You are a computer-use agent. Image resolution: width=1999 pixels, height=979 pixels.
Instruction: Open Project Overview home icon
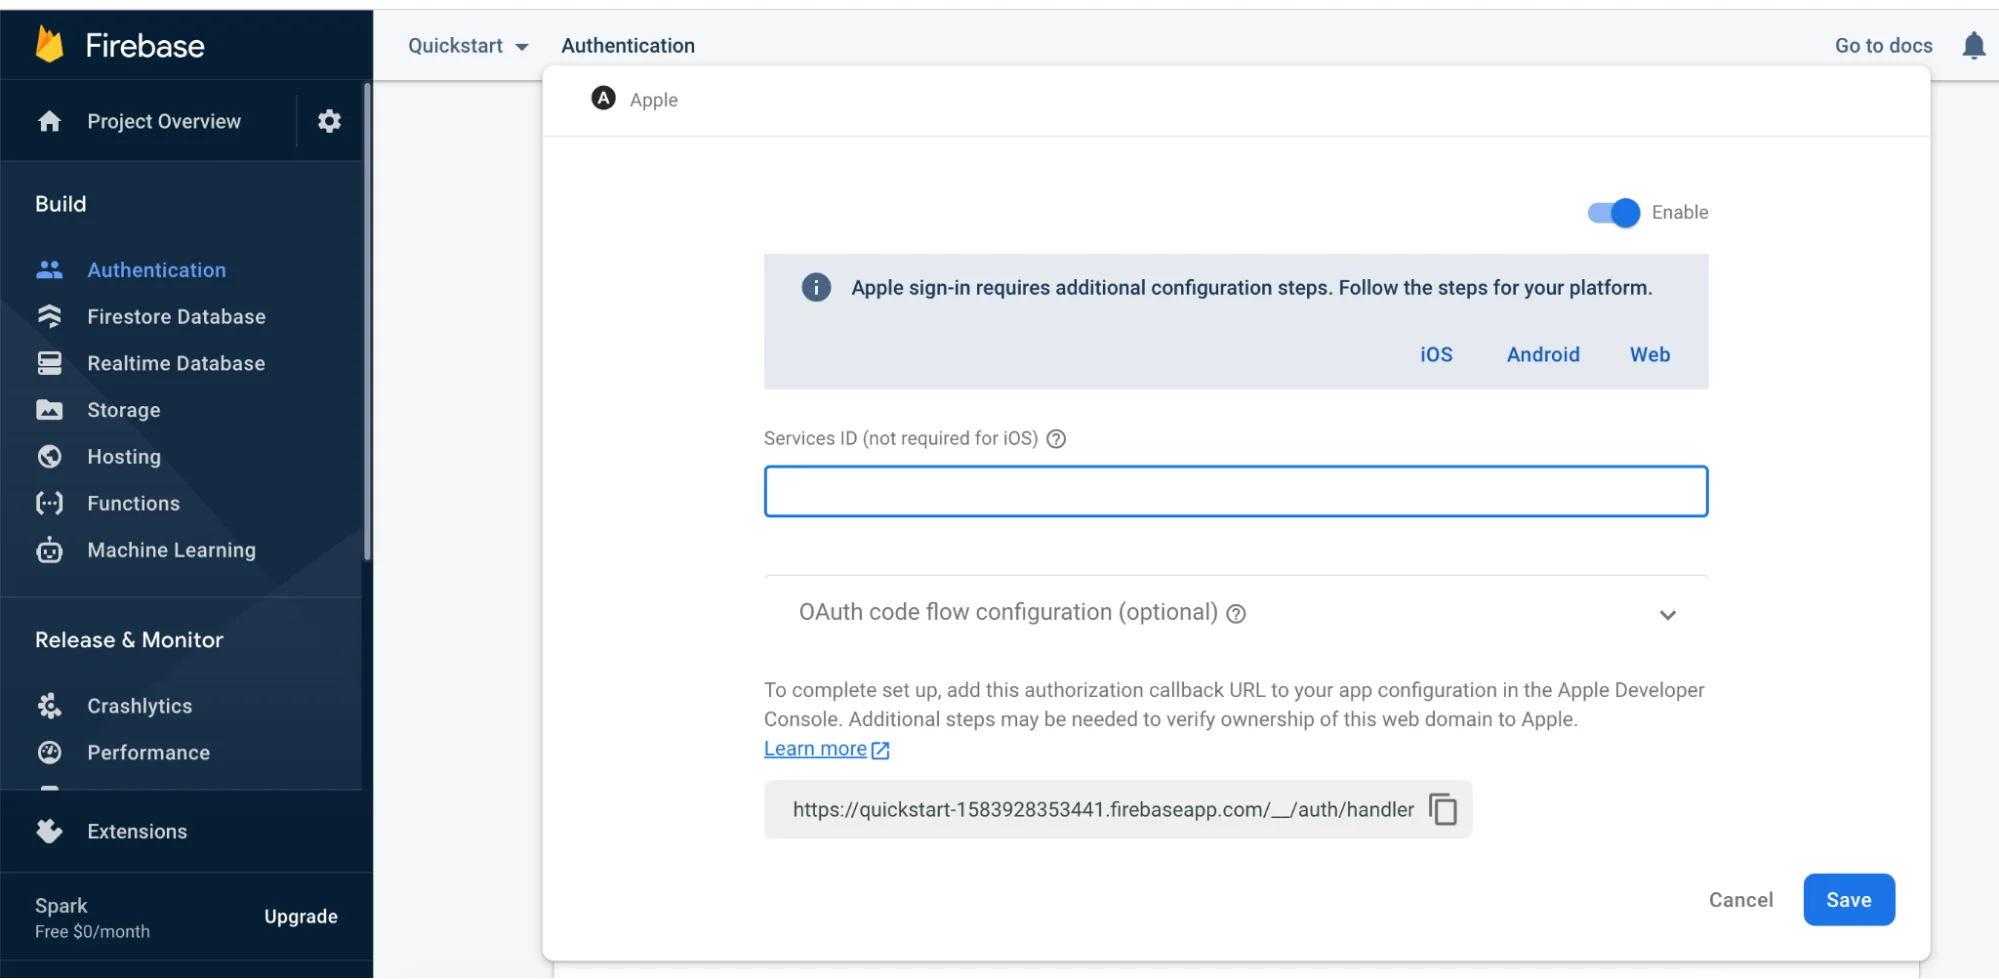click(x=49, y=121)
